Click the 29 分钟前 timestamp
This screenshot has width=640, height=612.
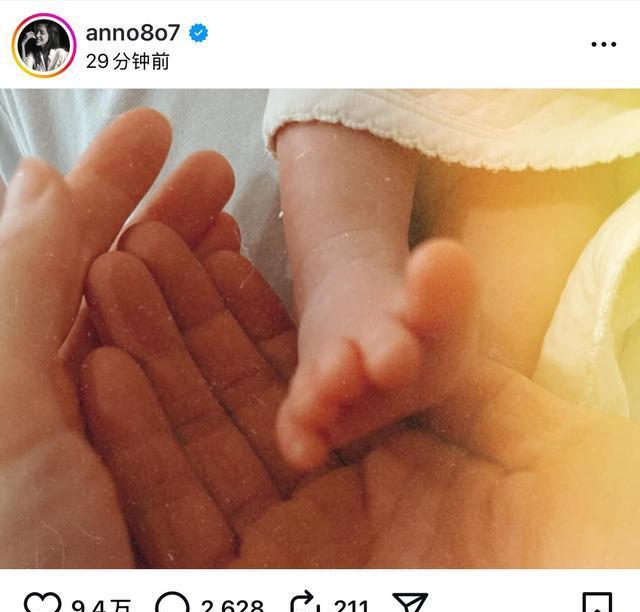[x=128, y=62]
